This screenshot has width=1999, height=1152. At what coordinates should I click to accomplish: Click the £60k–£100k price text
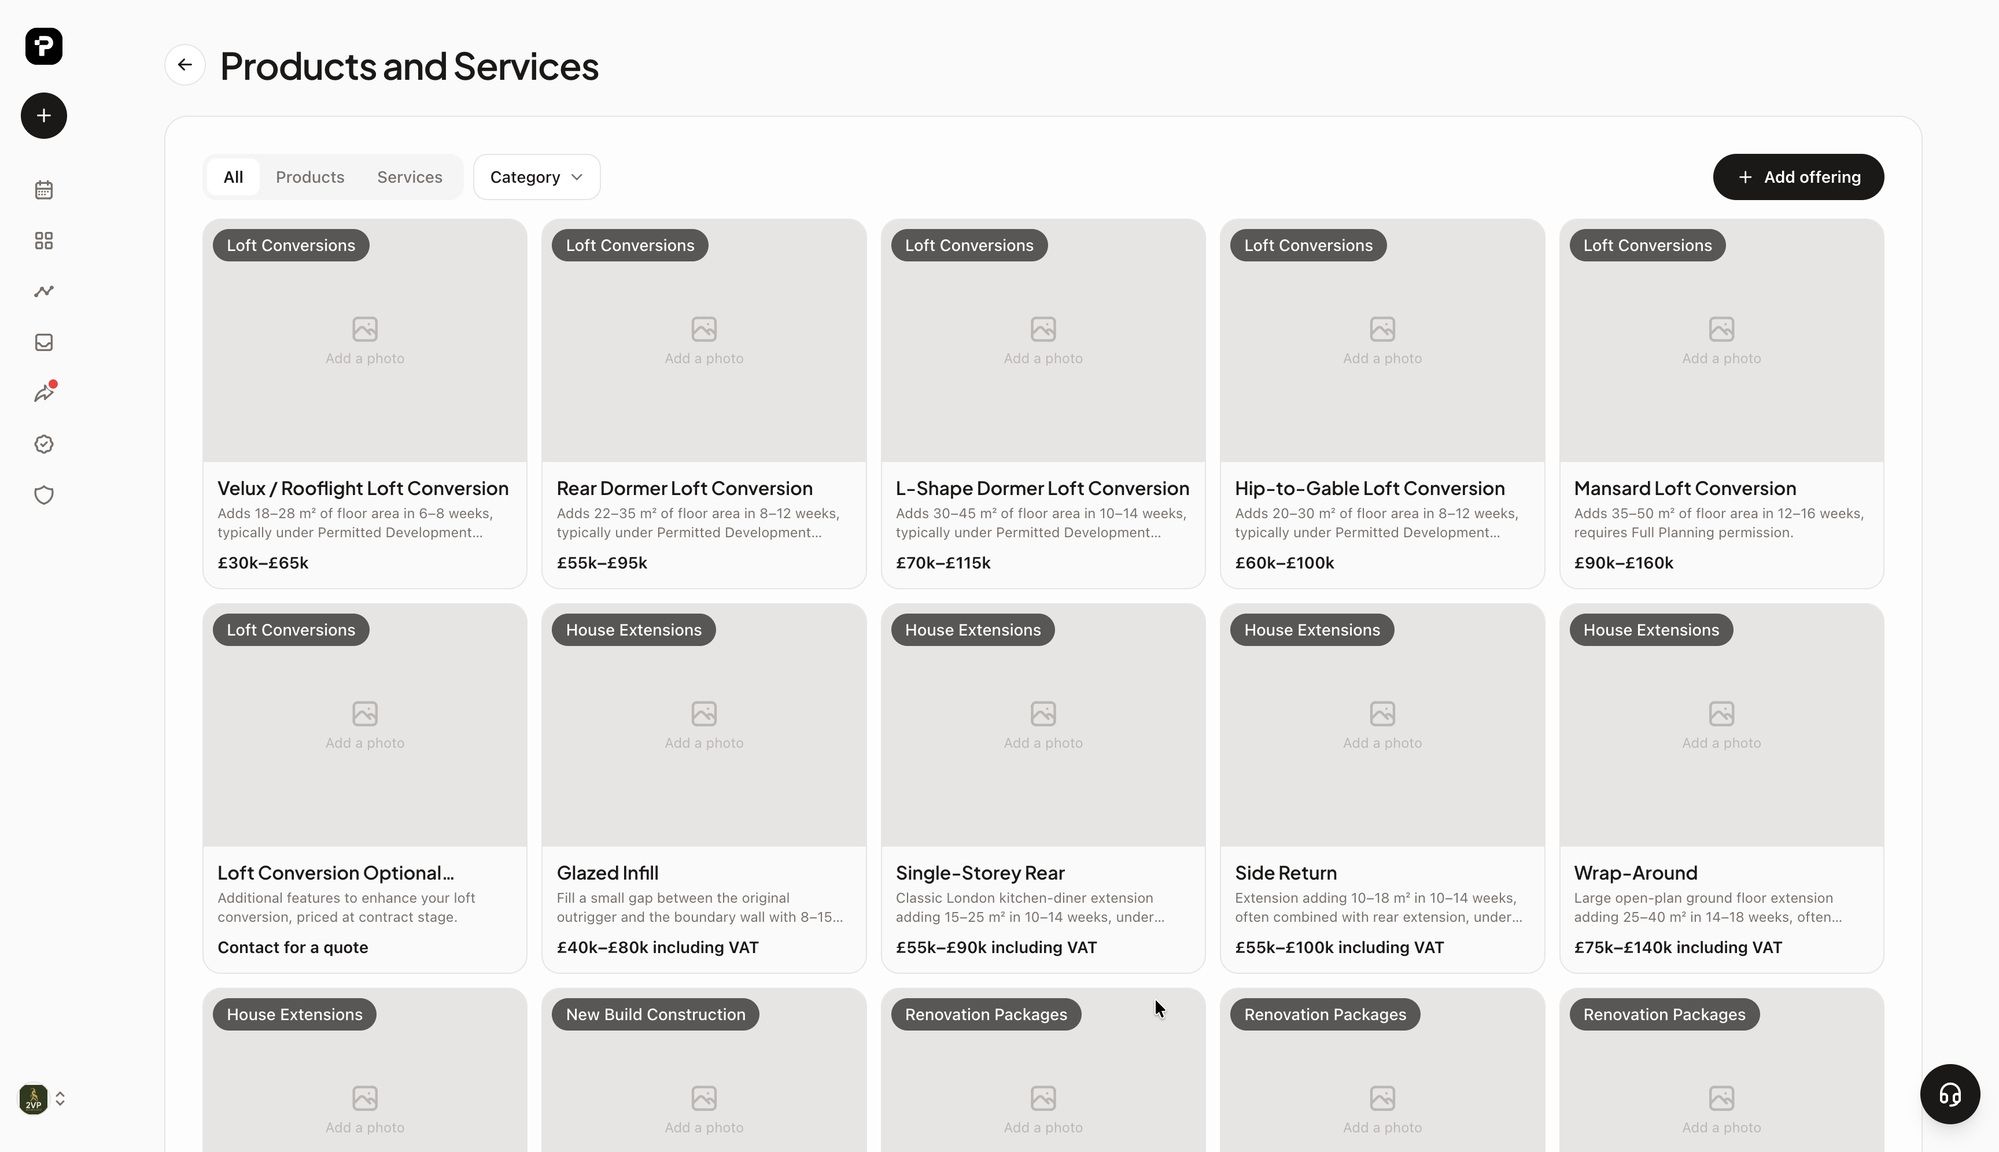1284,563
